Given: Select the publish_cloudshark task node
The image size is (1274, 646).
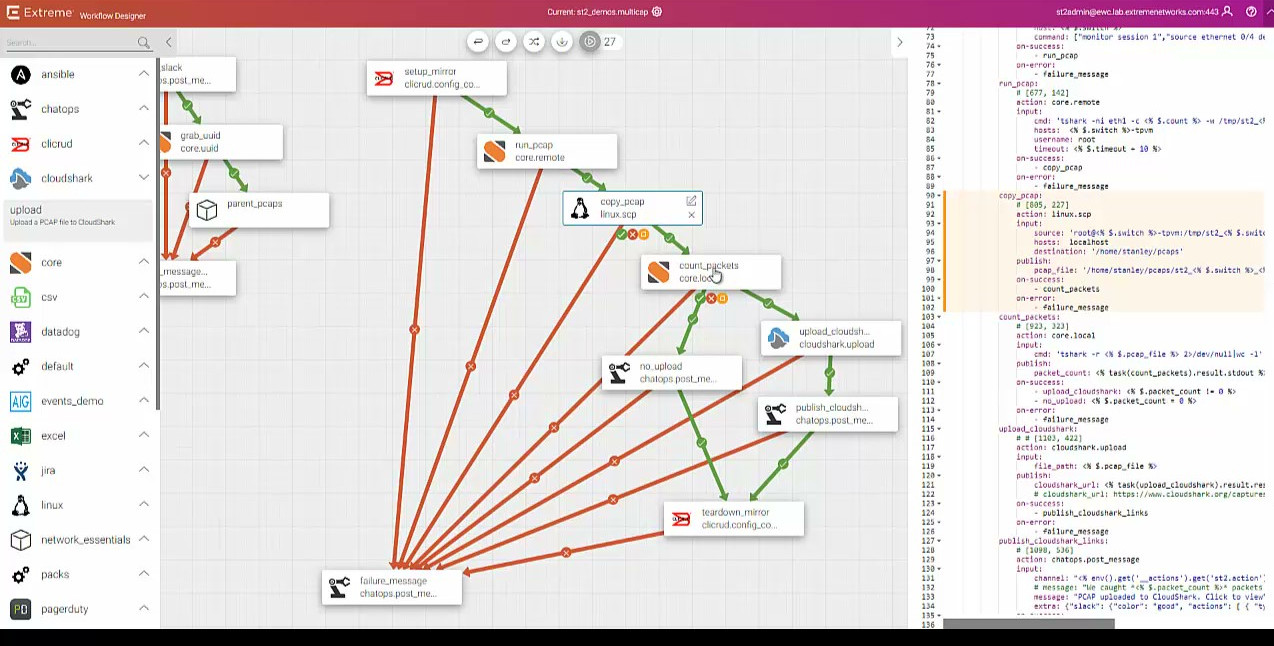Looking at the screenshot, I should pyautogui.click(x=828, y=414).
